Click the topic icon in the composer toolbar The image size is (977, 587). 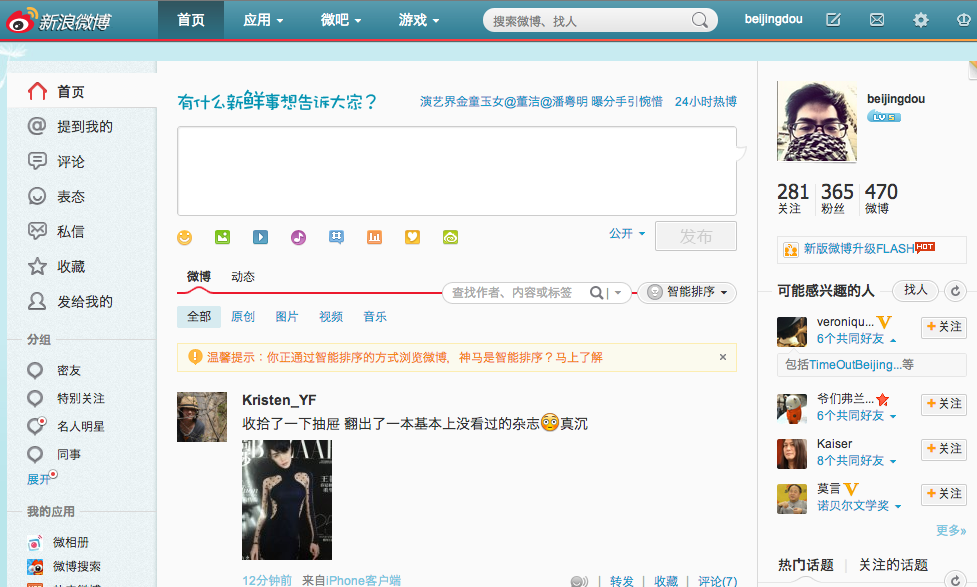click(x=336, y=237)
